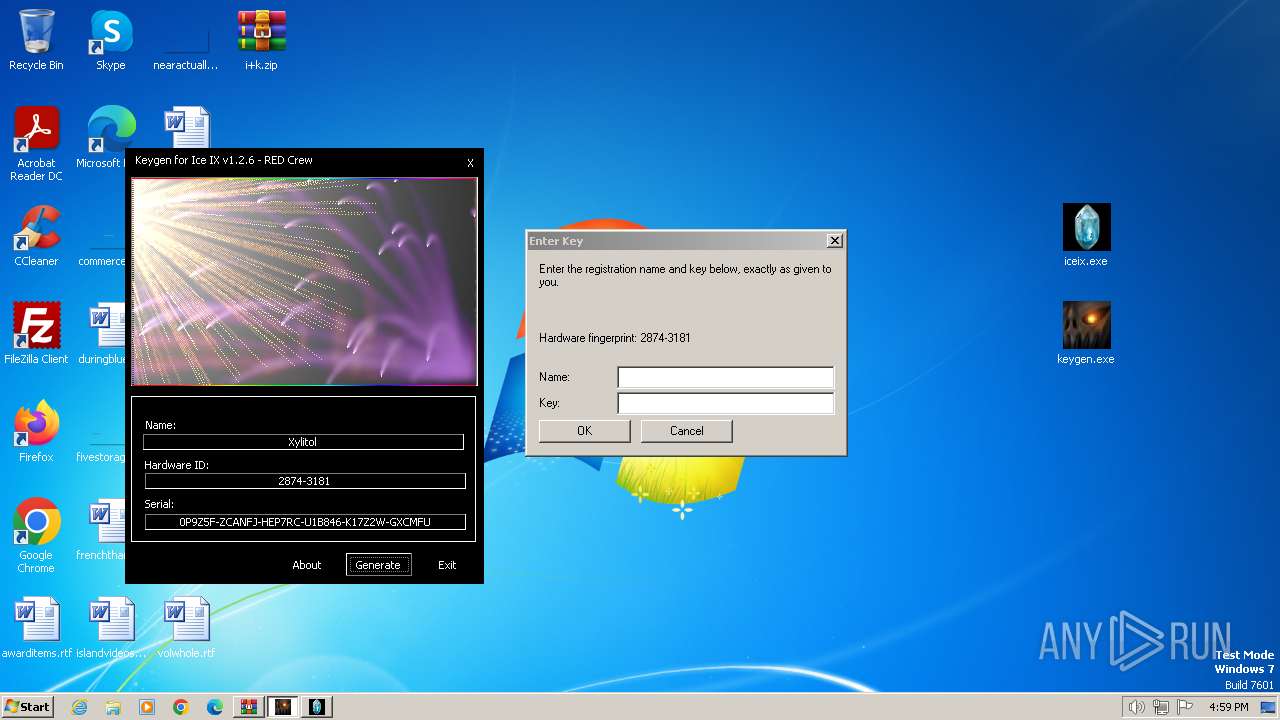The width and height of the screenshot is (1280, 720).
Task: Open the Skype desktop shortcut
Action: tap(110, 40)
